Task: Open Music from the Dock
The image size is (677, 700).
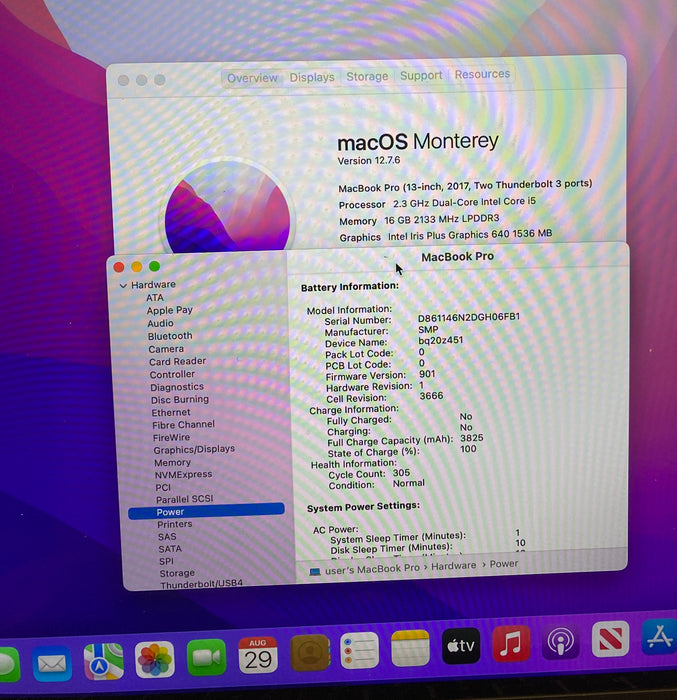Action: click(511, 643)
